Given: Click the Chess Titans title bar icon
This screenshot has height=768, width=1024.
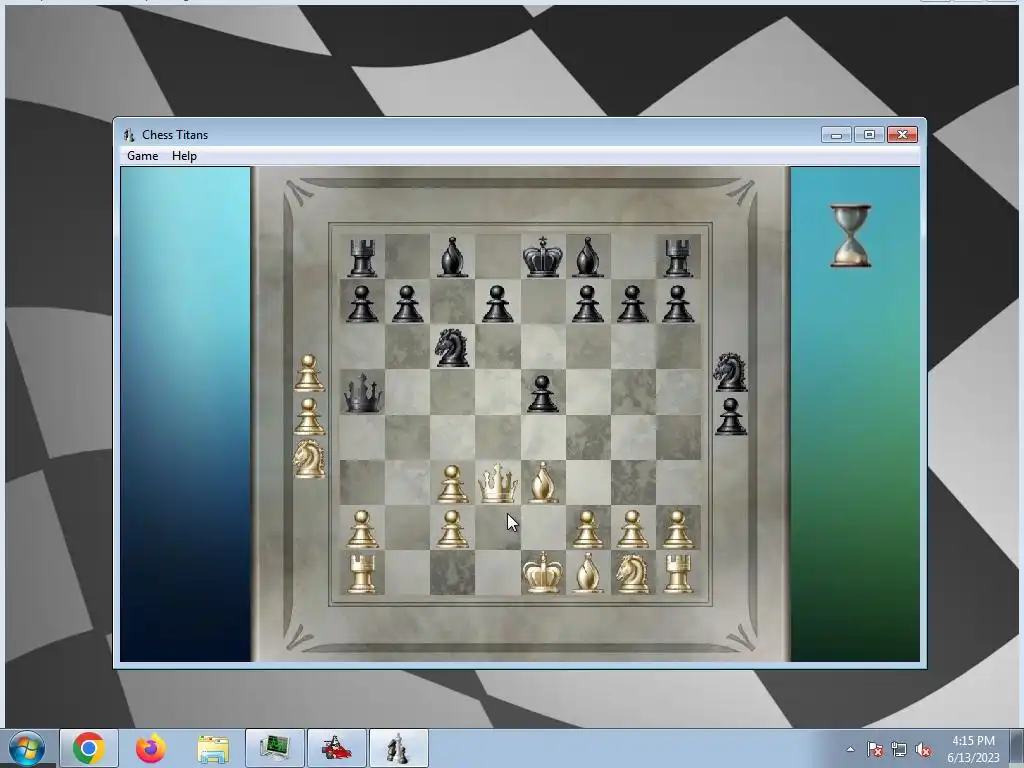Looking at the screenshot, I should click(129, 135).
